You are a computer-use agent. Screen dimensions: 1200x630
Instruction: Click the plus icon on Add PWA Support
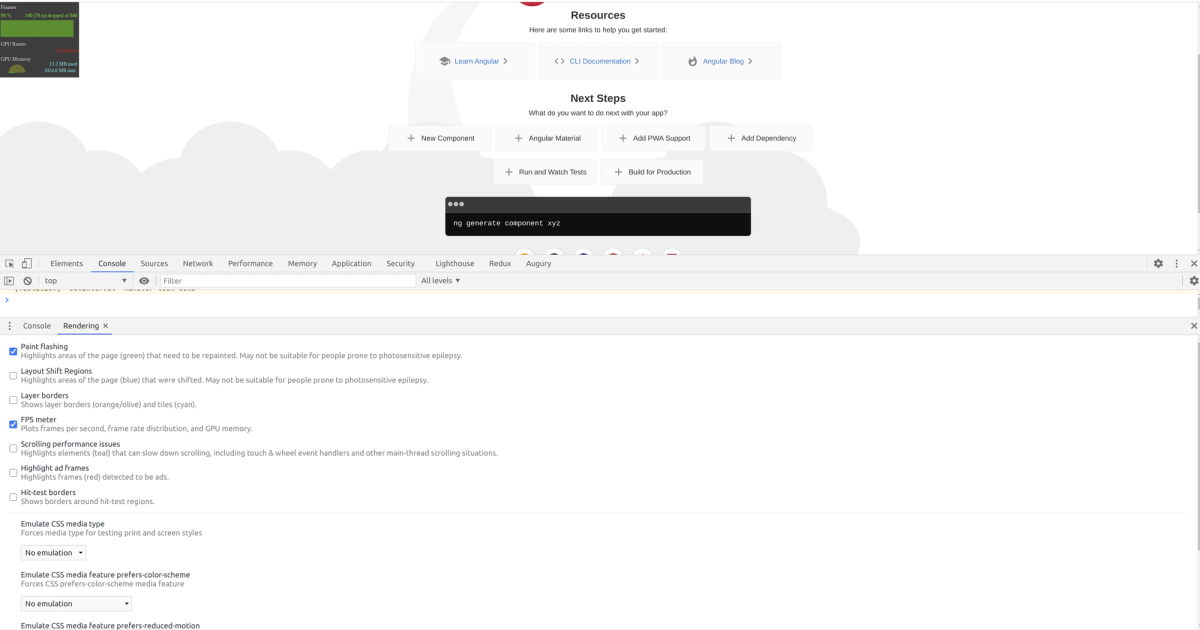pos(623,138)
